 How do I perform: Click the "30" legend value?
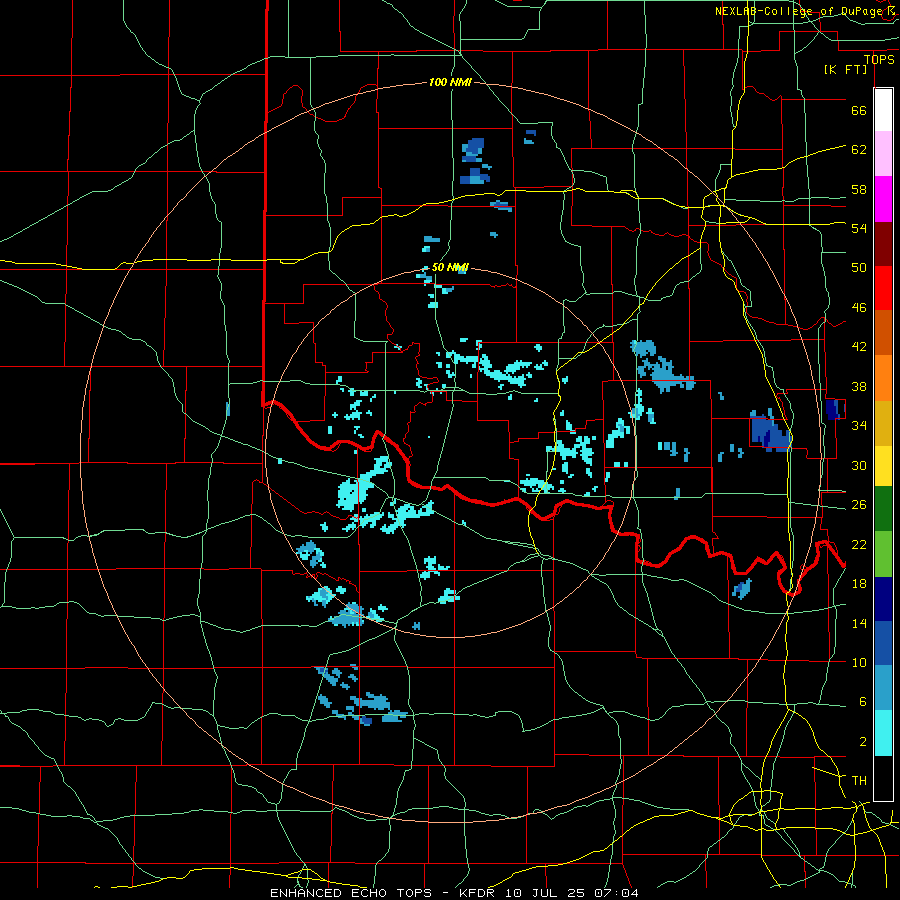(859, 465)
